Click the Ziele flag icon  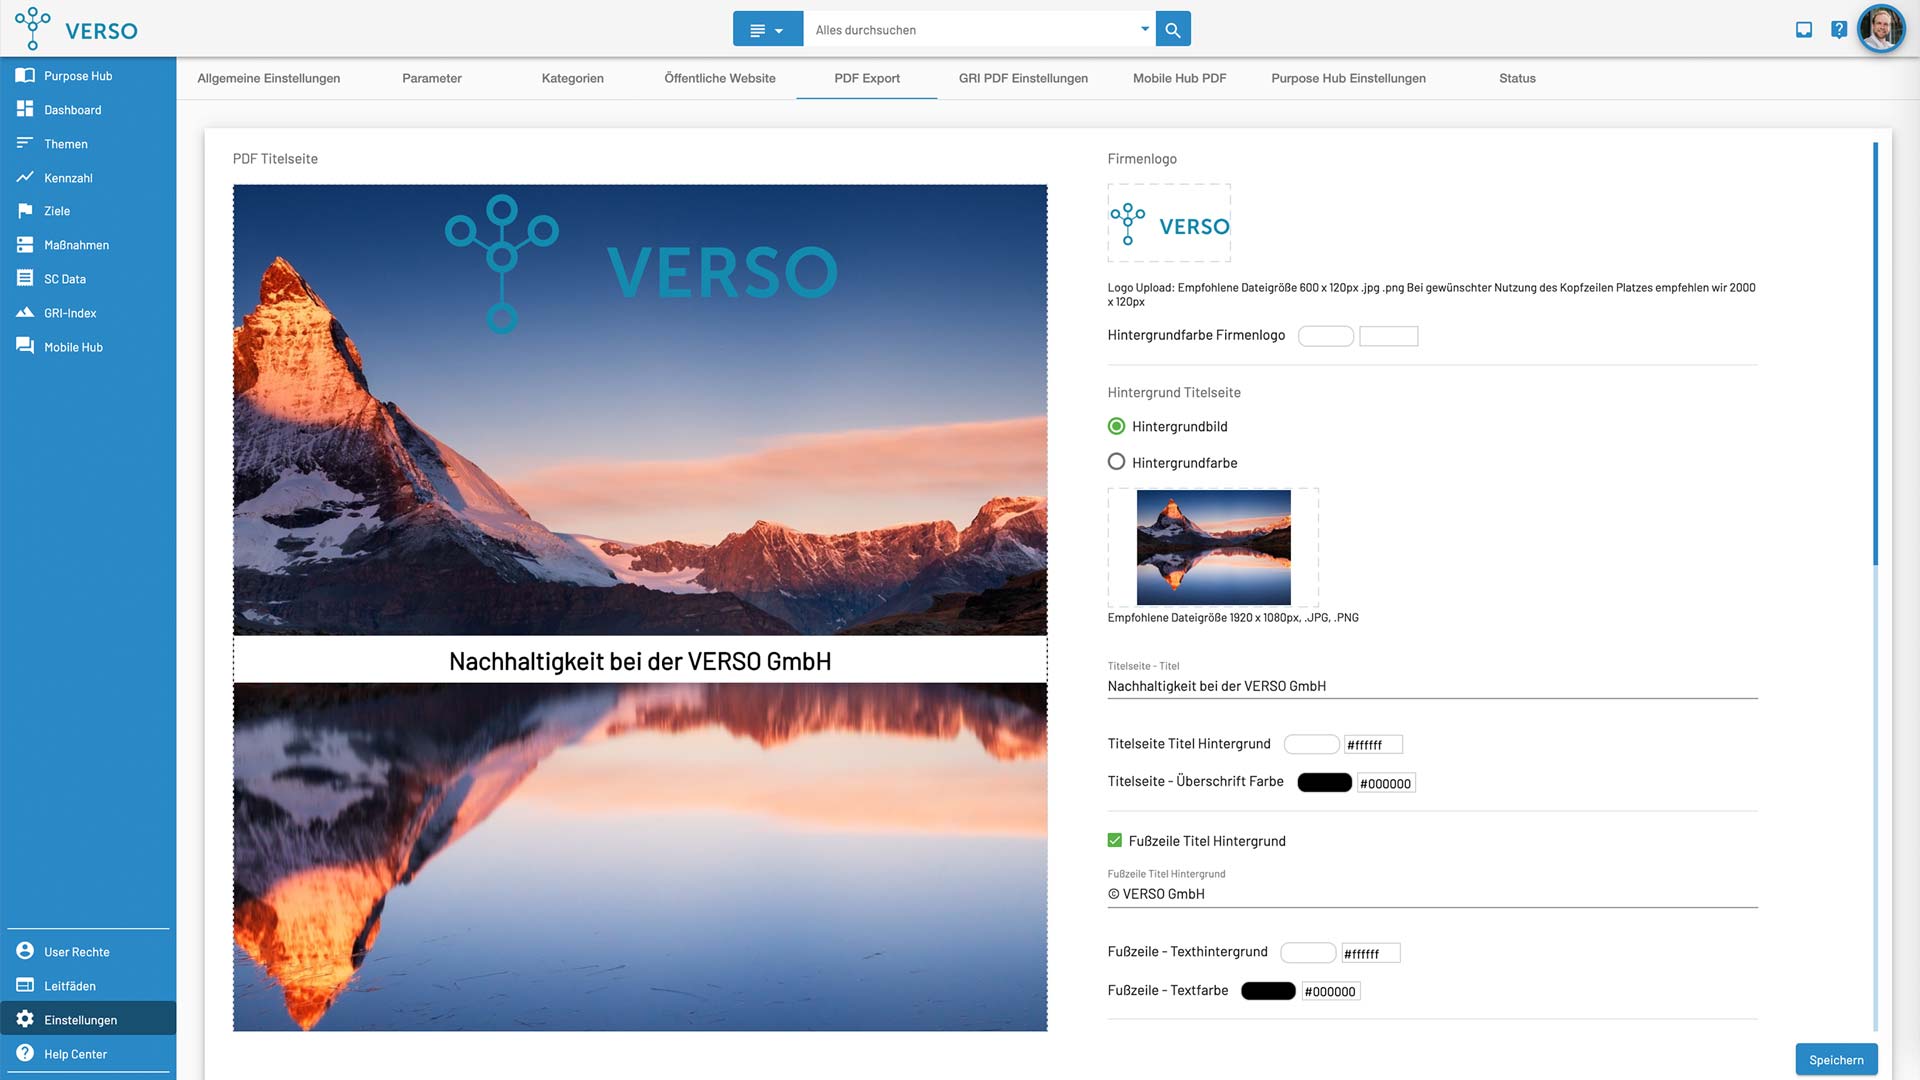click(25, 211)
